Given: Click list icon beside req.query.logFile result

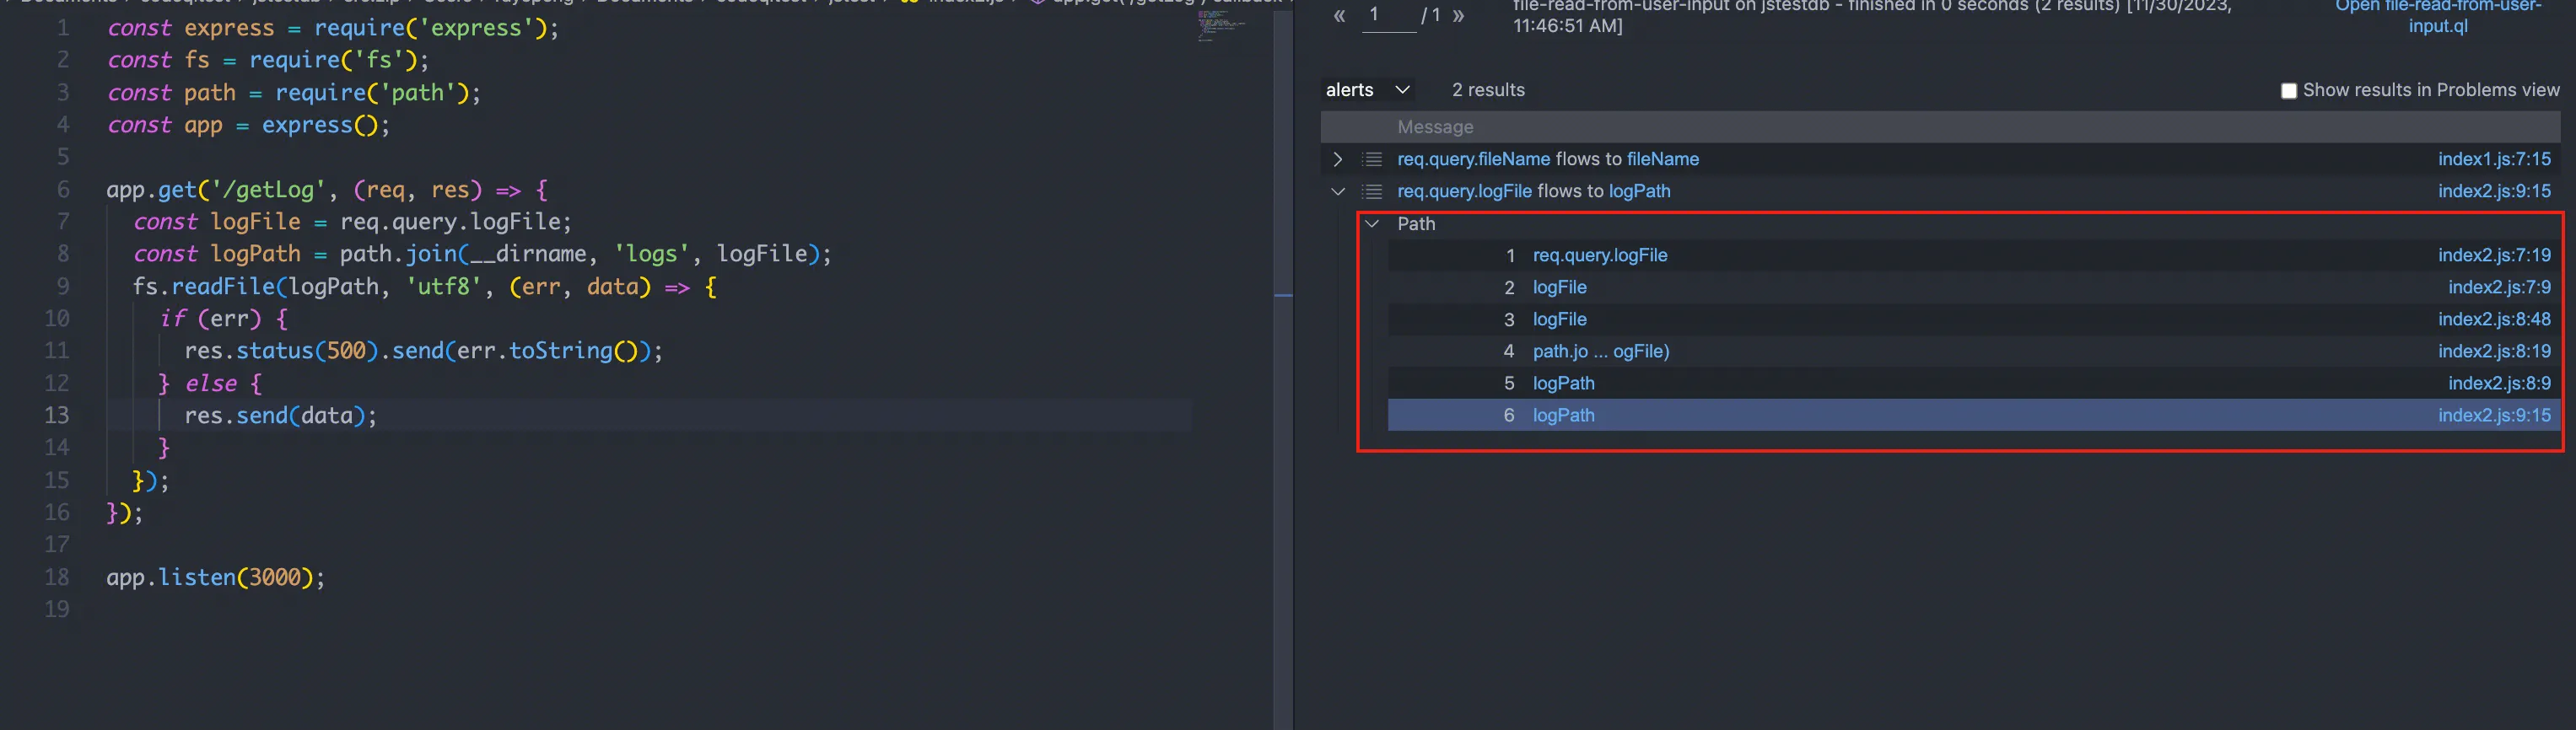Looking at the screenshot, I should pos(1373,192).
